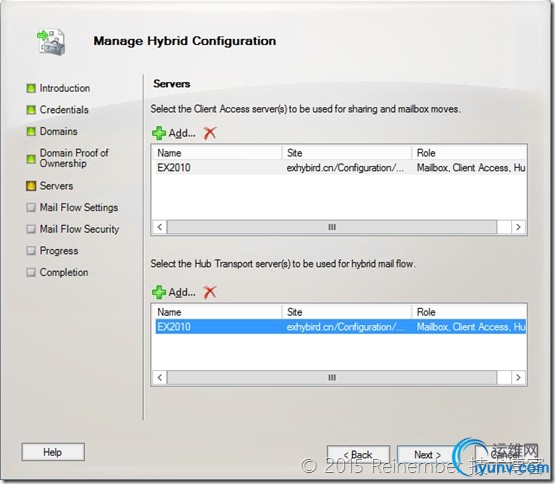Sort Client Access list by Role column
555x484 pixels.
click(x=469, y=153)
